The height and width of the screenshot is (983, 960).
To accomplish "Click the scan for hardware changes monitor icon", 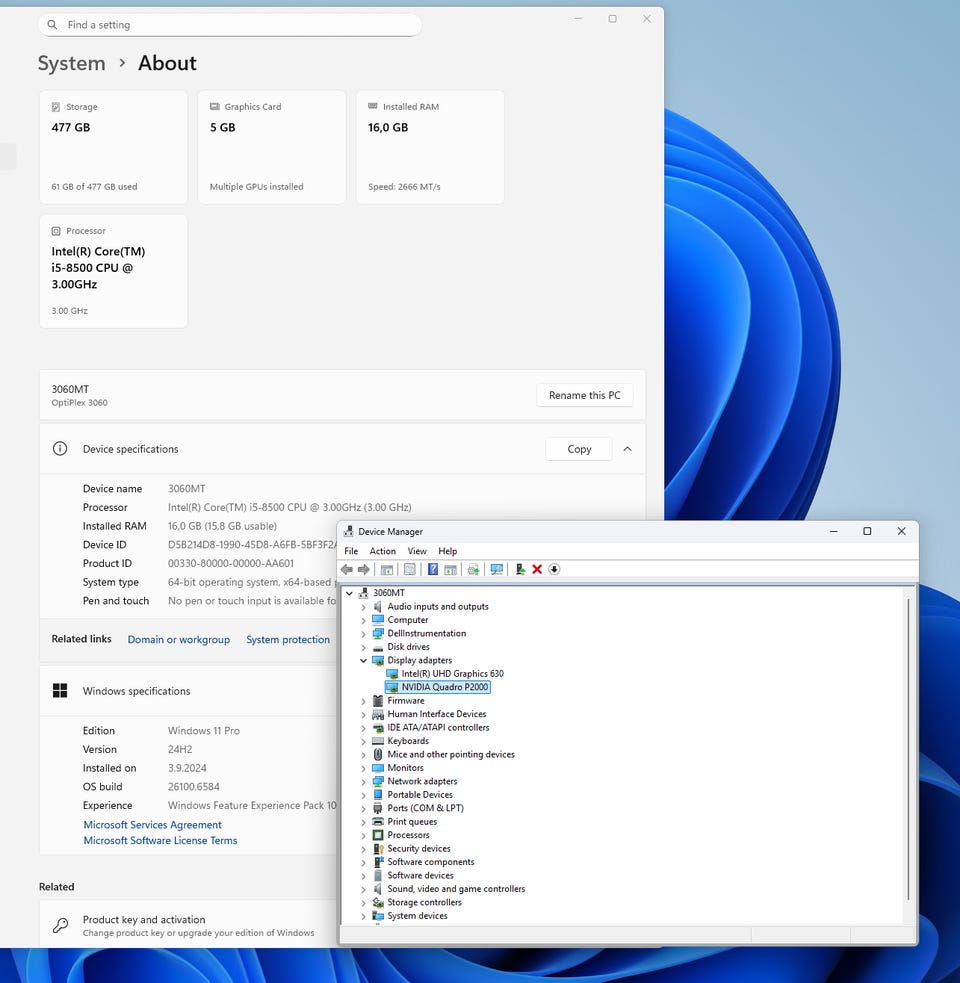I will 496,569.
